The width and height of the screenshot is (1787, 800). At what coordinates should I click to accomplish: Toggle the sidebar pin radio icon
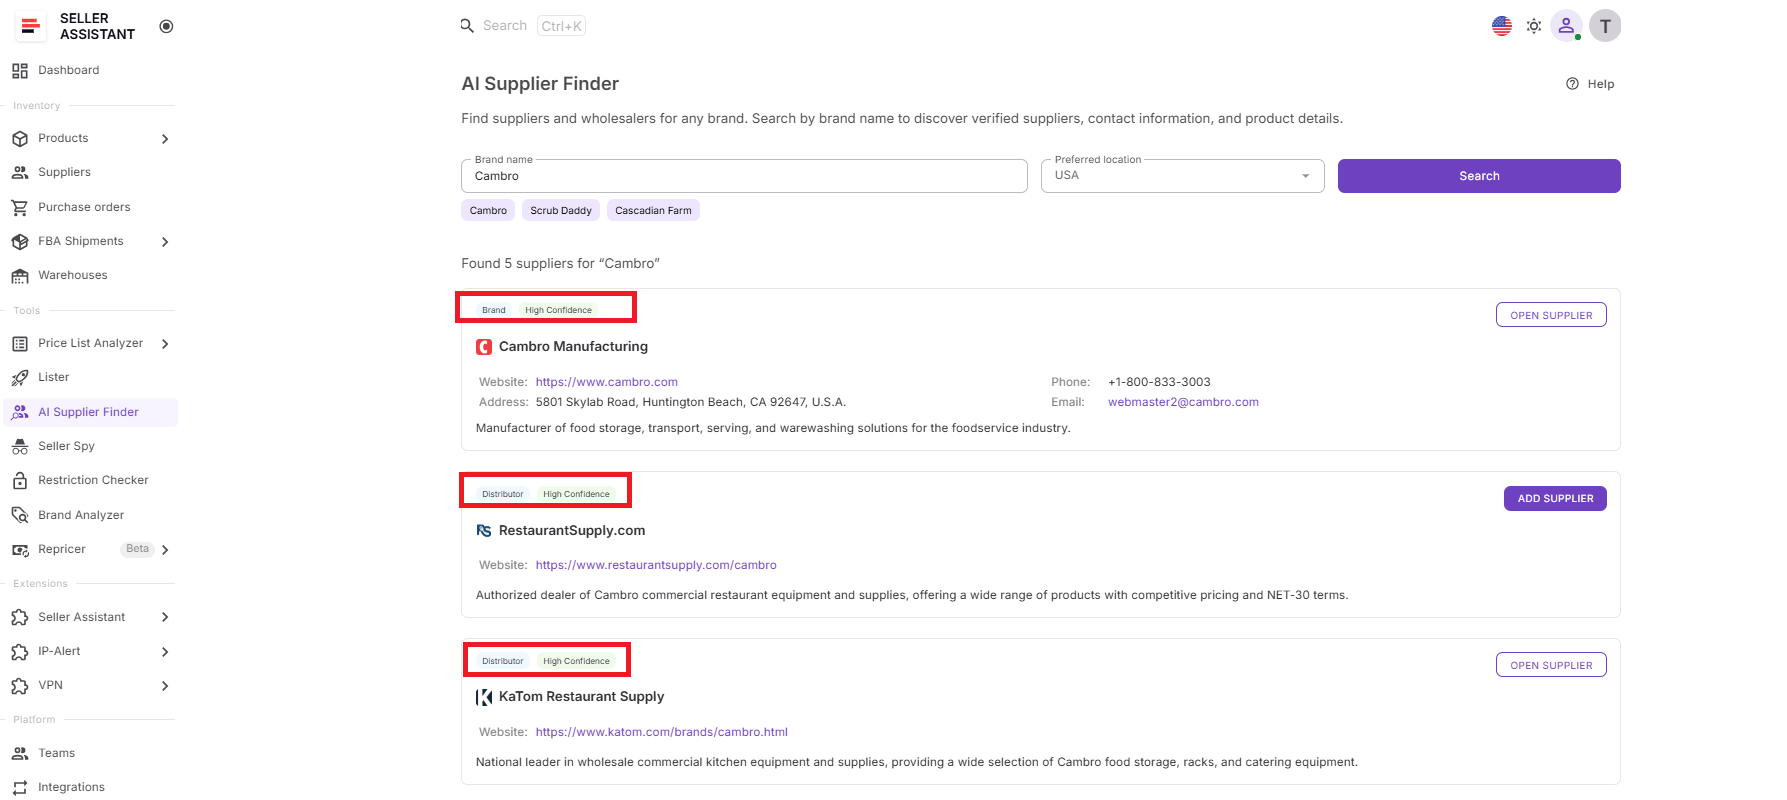(x=166, y=26)
